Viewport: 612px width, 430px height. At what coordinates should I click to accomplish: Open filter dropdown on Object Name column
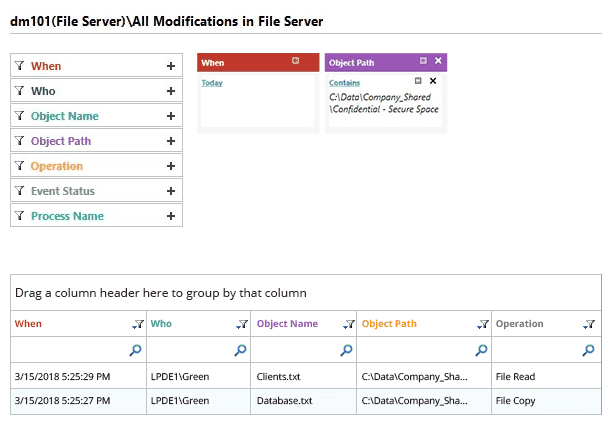(349, 324)
